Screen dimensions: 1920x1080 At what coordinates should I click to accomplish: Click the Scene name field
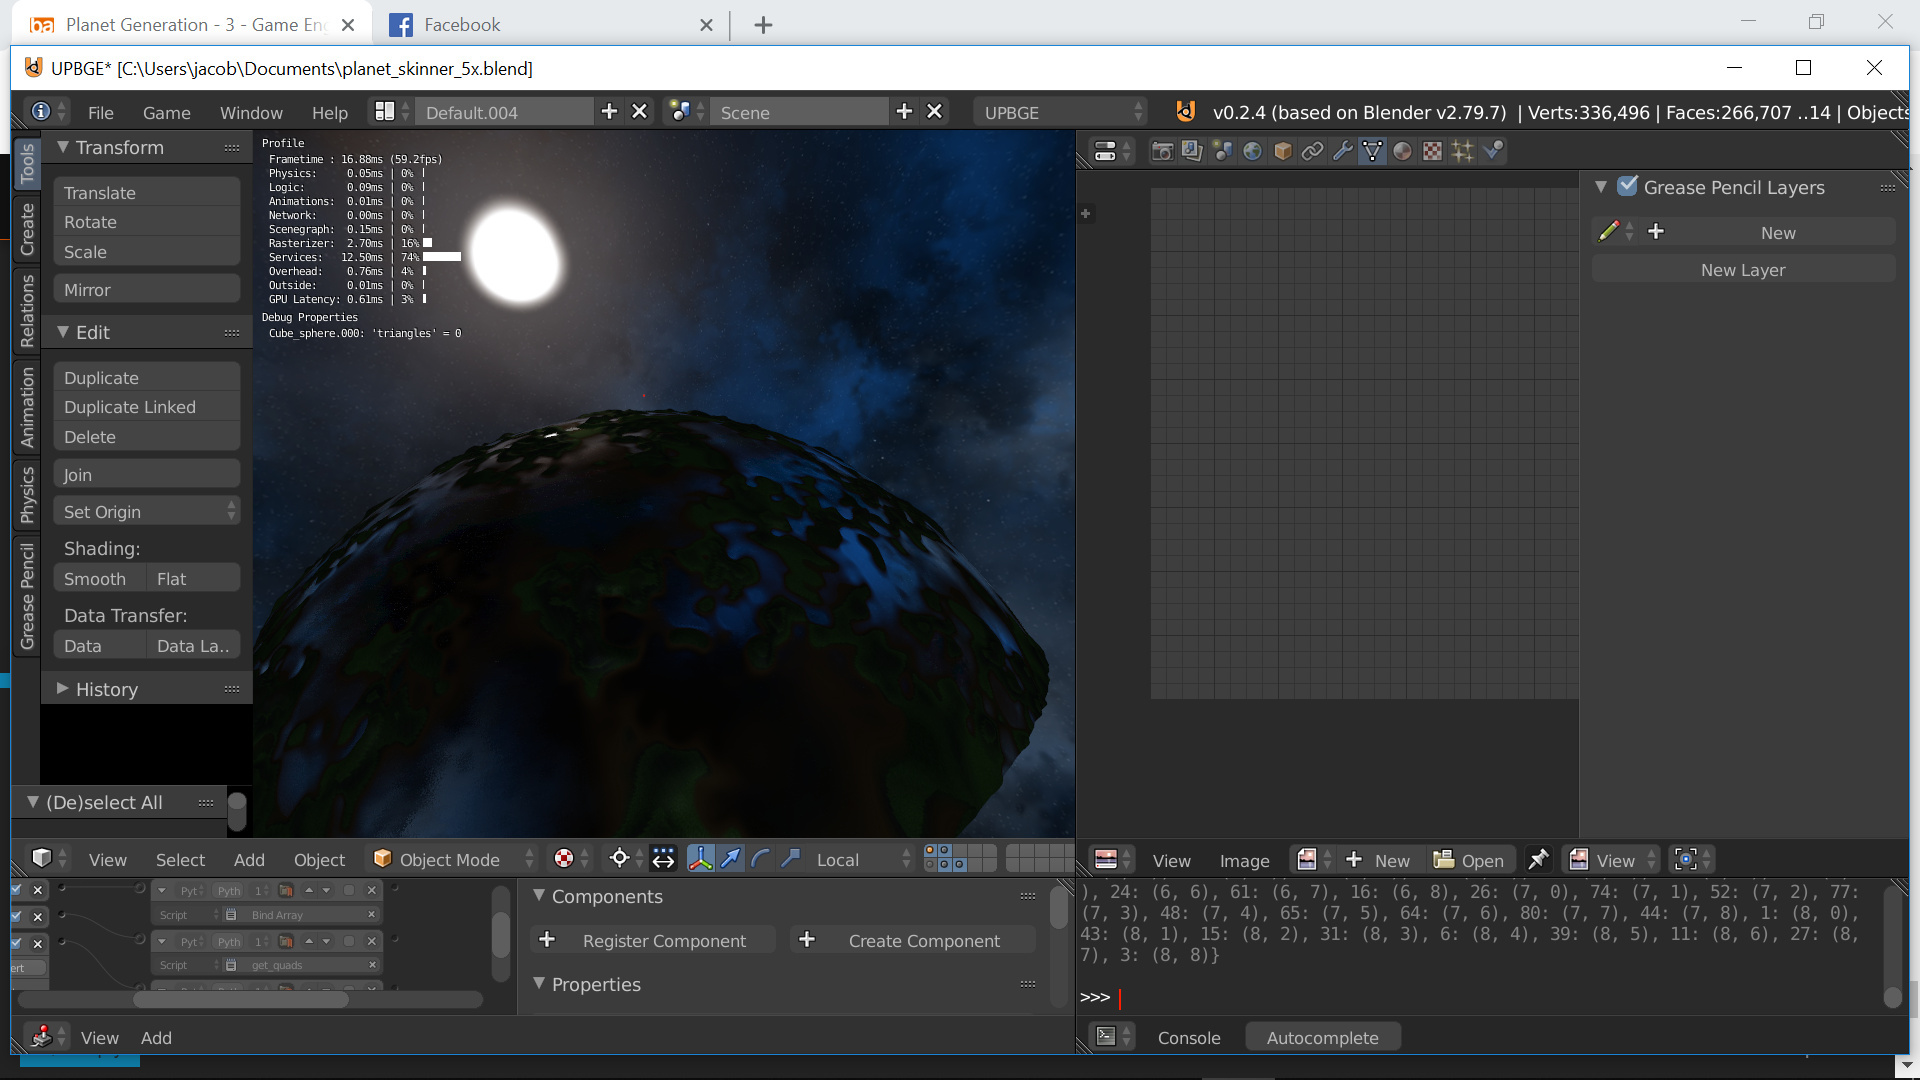point(799,112)
